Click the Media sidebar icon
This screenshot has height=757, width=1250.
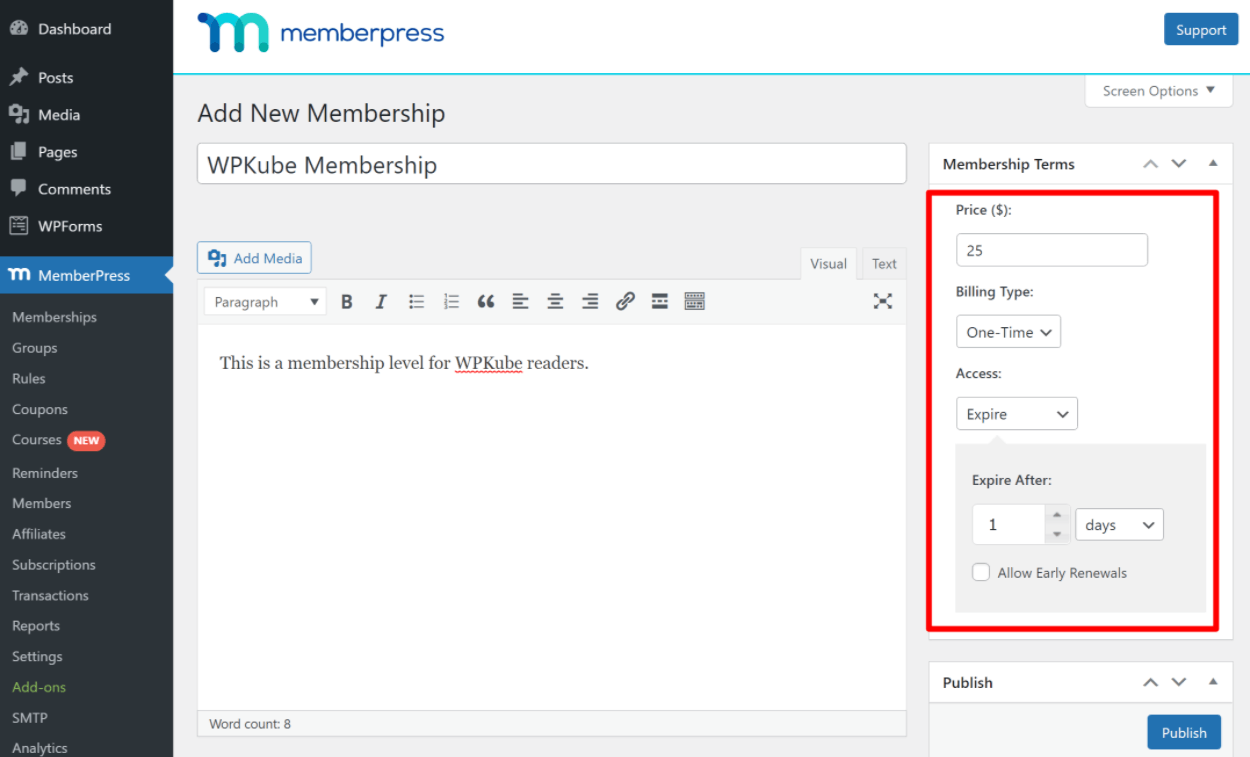(19, 115)
